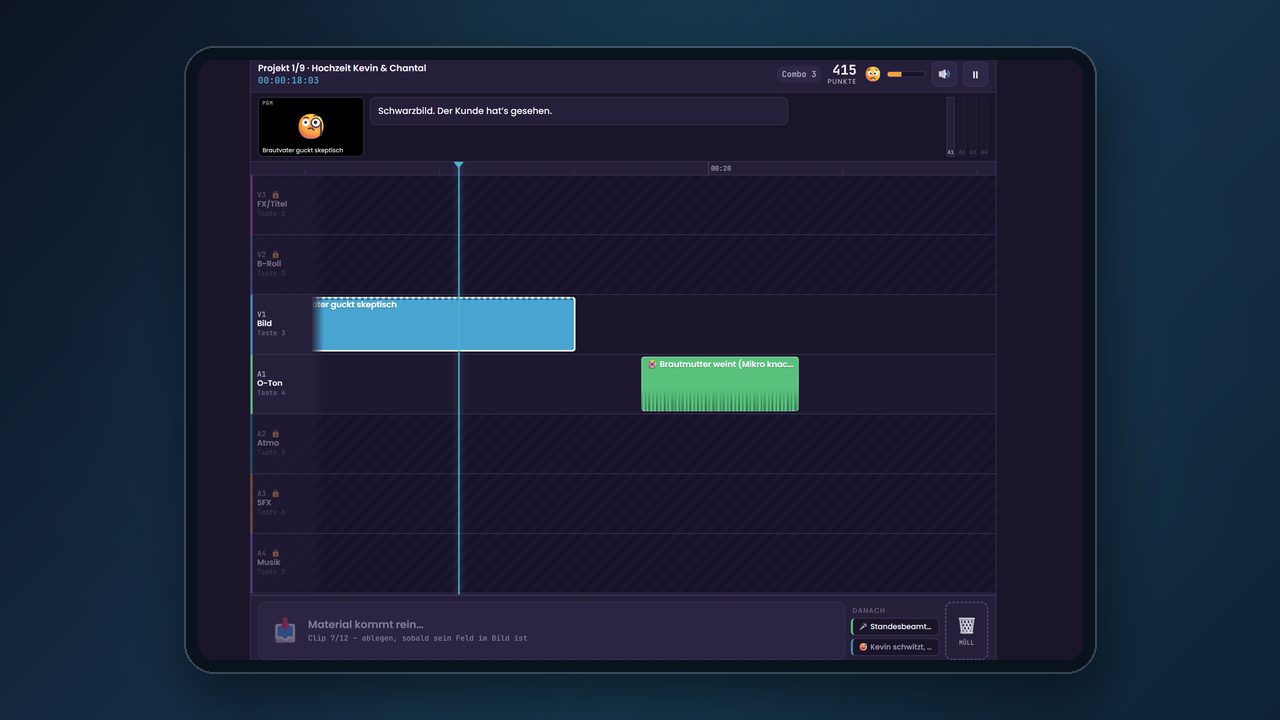Select the V2 B-Roll track label
The image size is (1280, 720).
[269, 264]
